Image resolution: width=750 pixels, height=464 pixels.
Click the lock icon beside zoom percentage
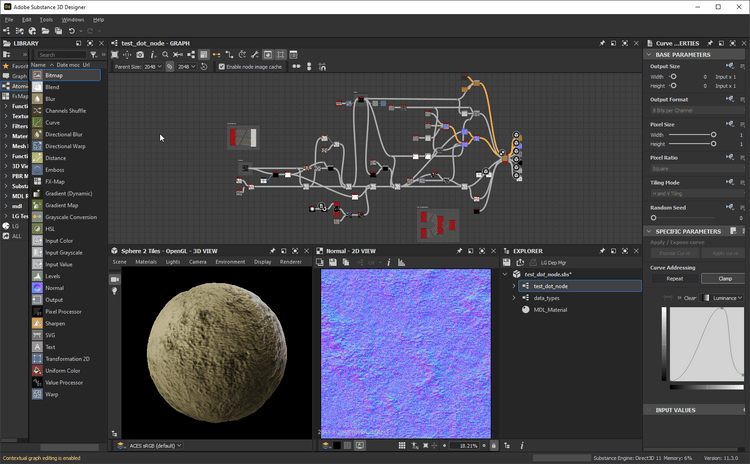493,445
